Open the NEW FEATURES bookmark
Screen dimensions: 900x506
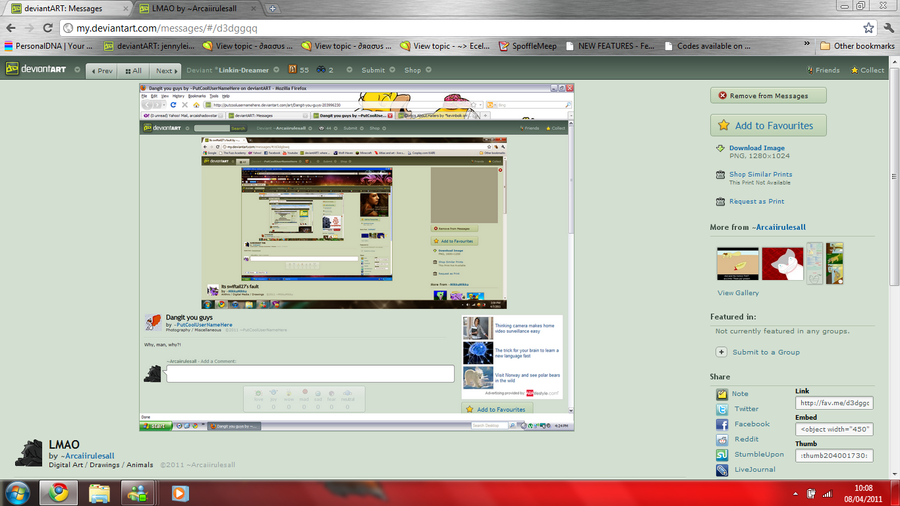click(610, 45)
